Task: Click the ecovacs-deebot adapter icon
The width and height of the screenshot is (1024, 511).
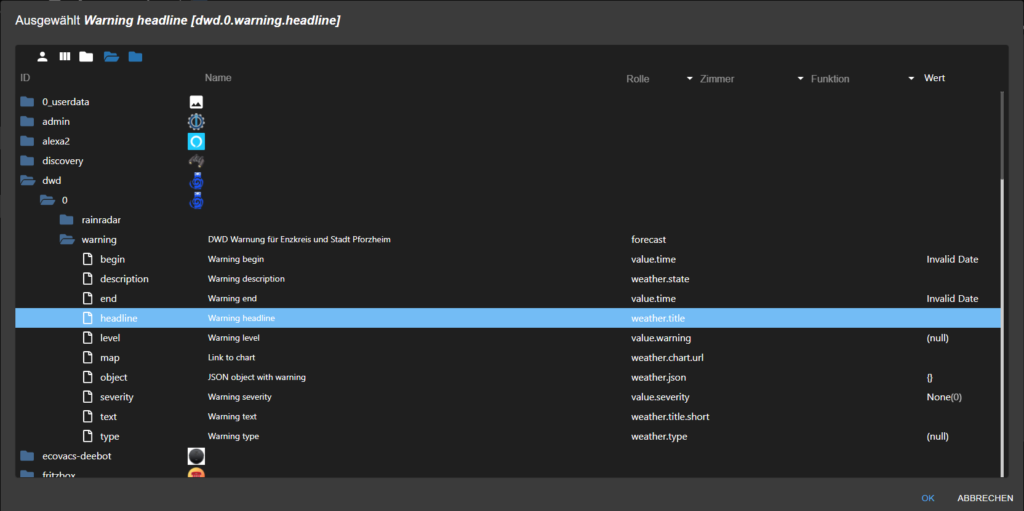Action: (x=196, y=456)
